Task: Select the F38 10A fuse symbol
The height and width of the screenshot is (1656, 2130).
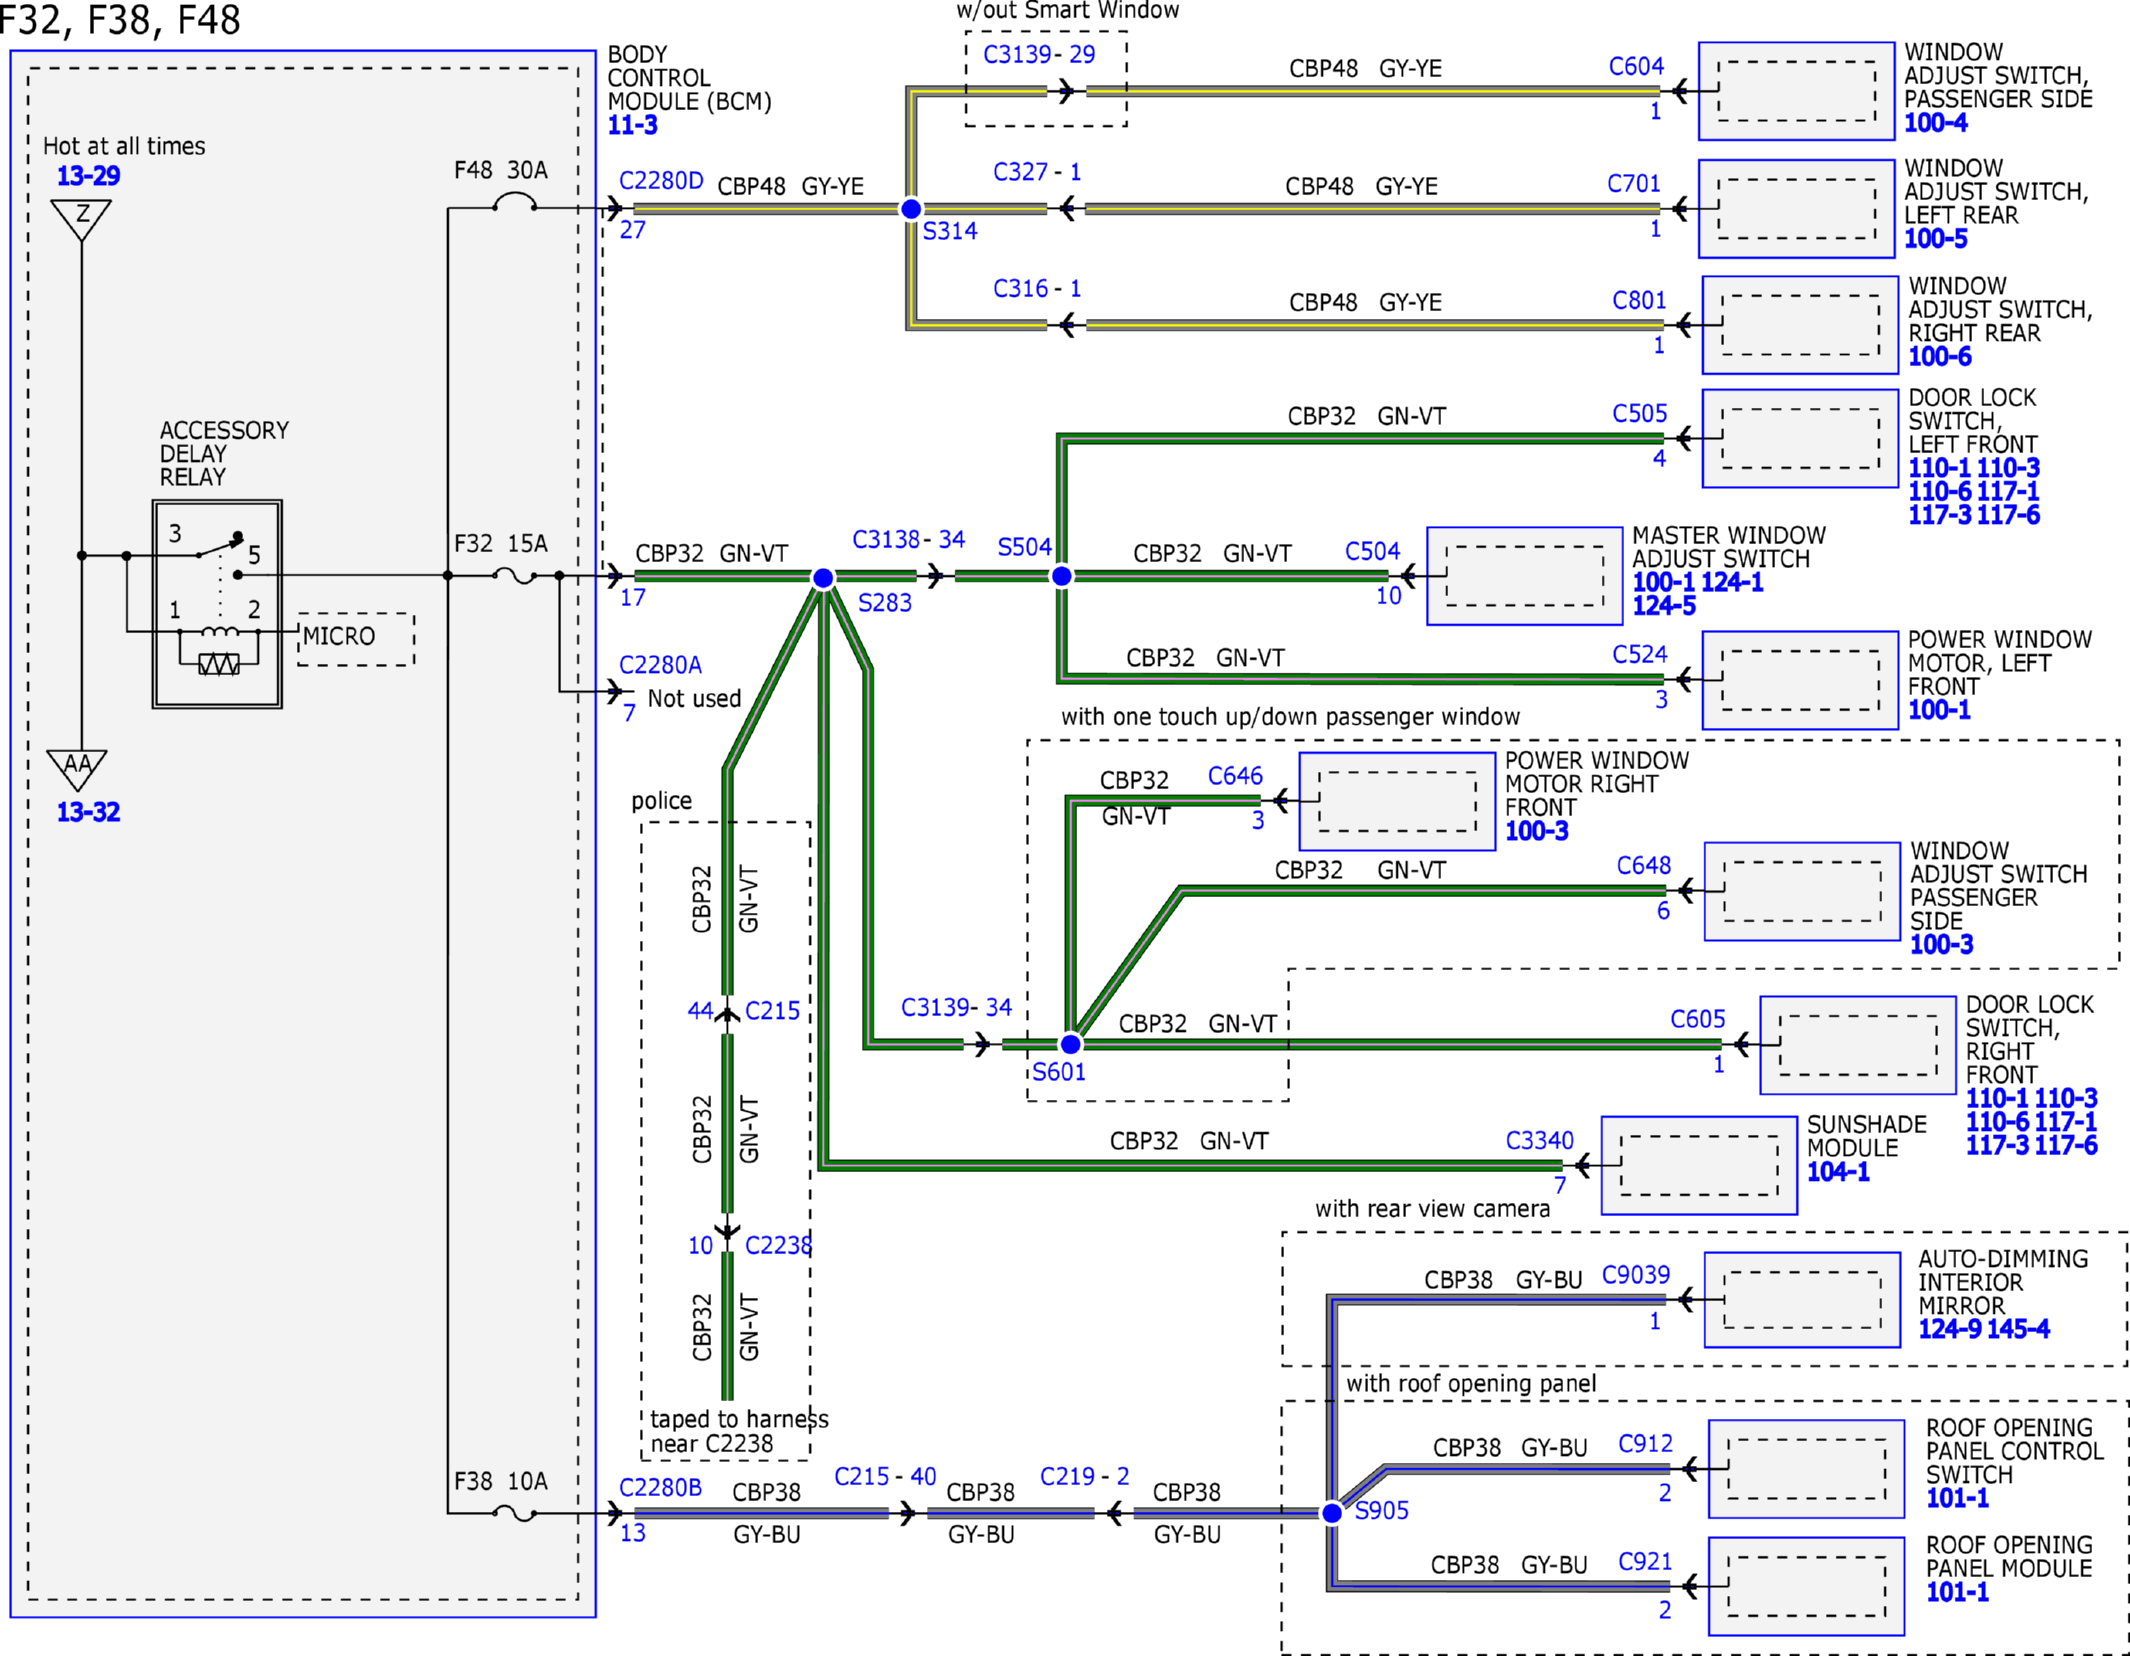Action: (514, 1514)
